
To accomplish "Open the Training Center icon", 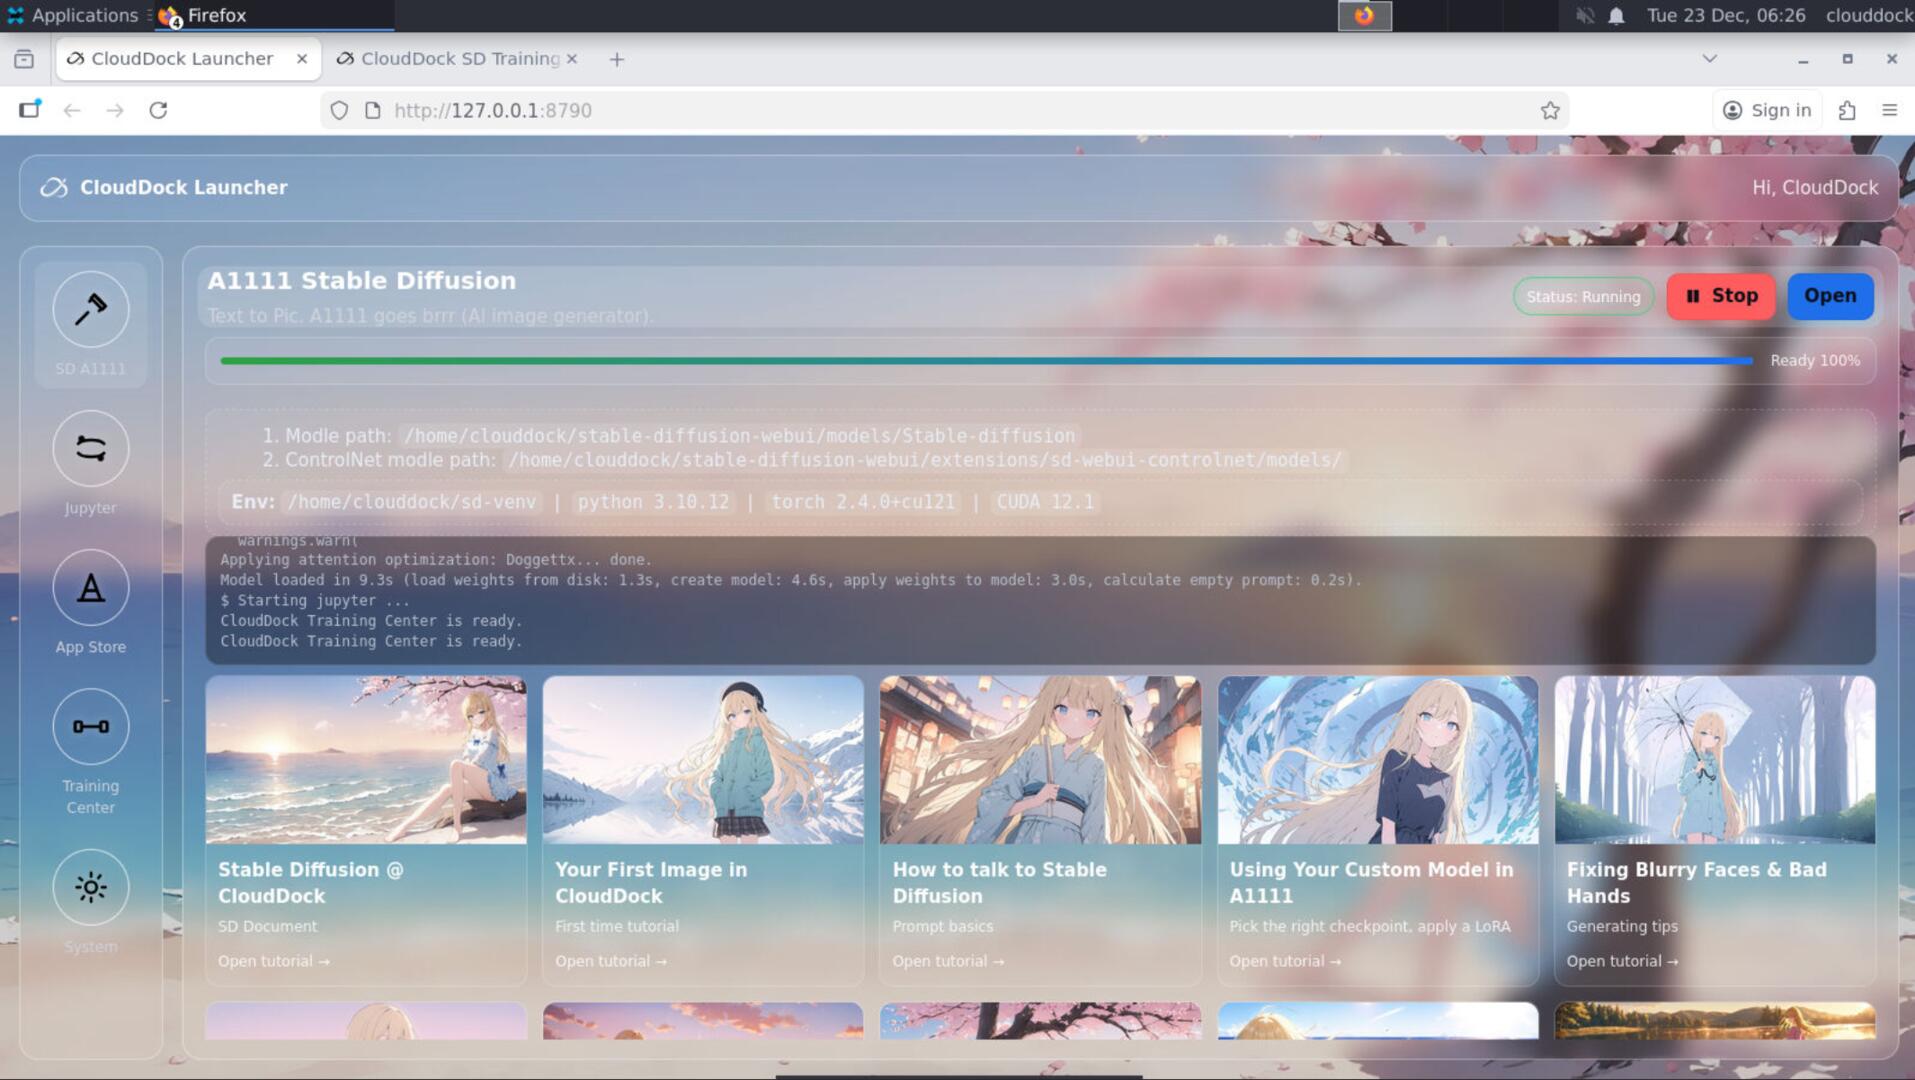I will tap(90, 727).
